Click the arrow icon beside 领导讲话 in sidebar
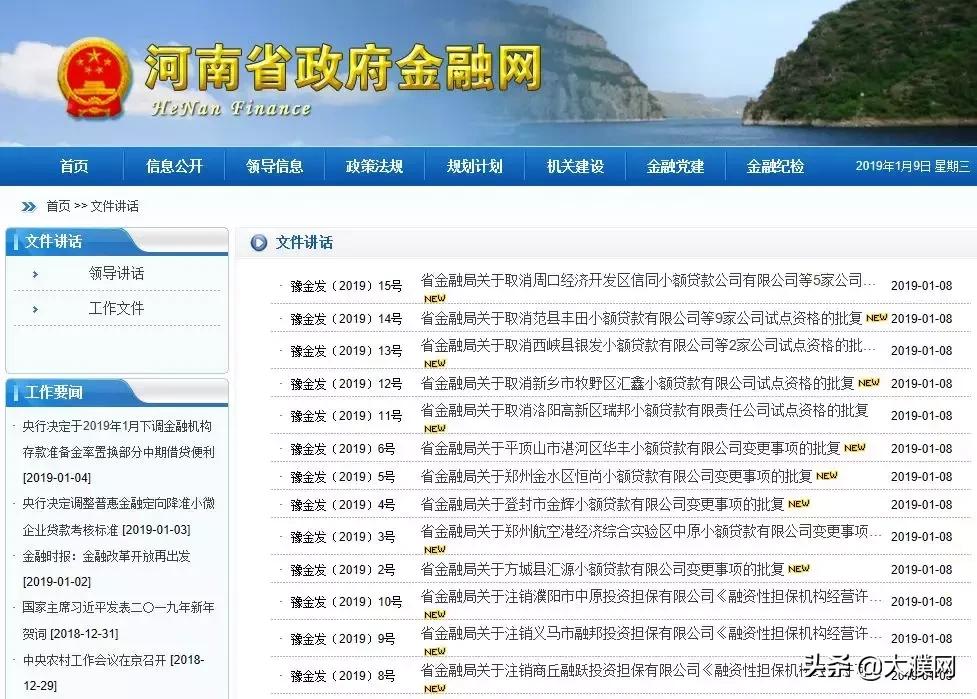The width and height of the screenshot is (977, 699). tap(36, 272)
